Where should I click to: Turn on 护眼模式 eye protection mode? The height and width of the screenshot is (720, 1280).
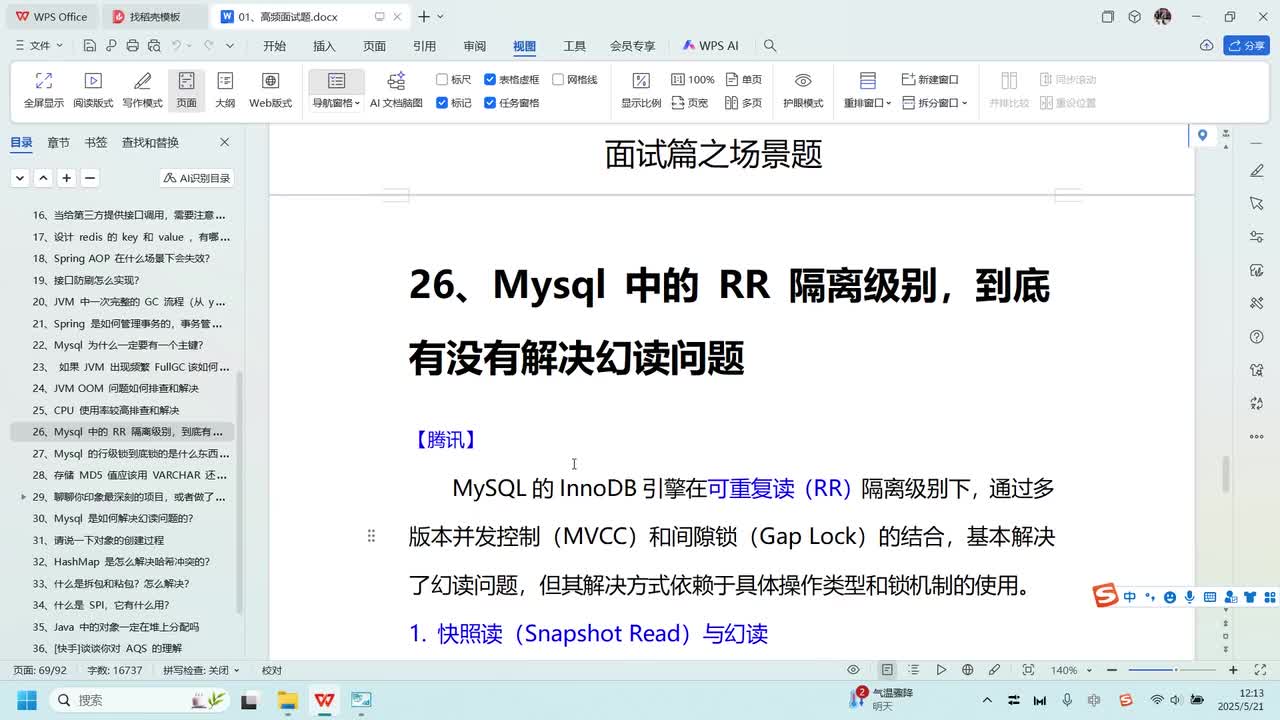802,90
